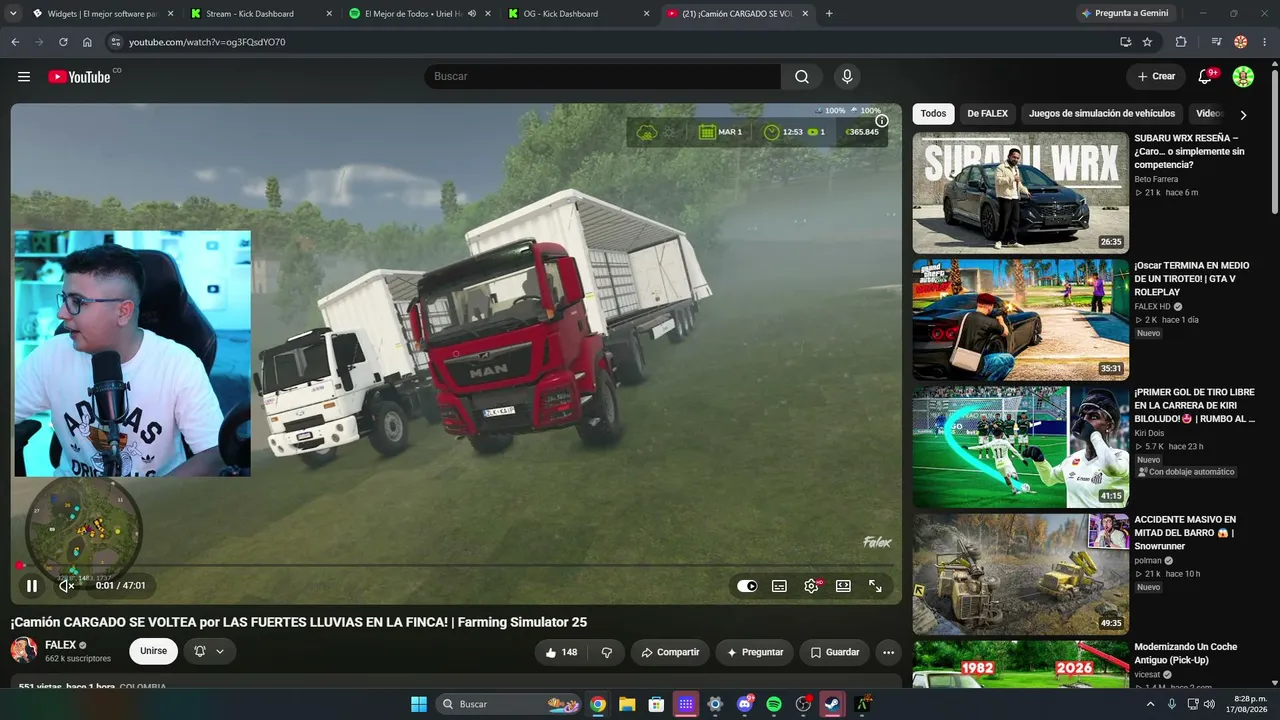Reload the page in Chrome
This screenshot has width=1280, height=720.
coord(63,42)
